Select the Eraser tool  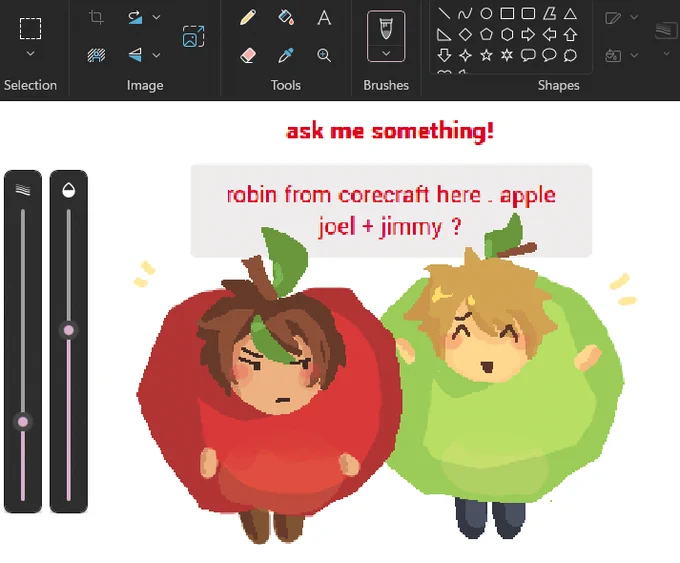[248, 55]
